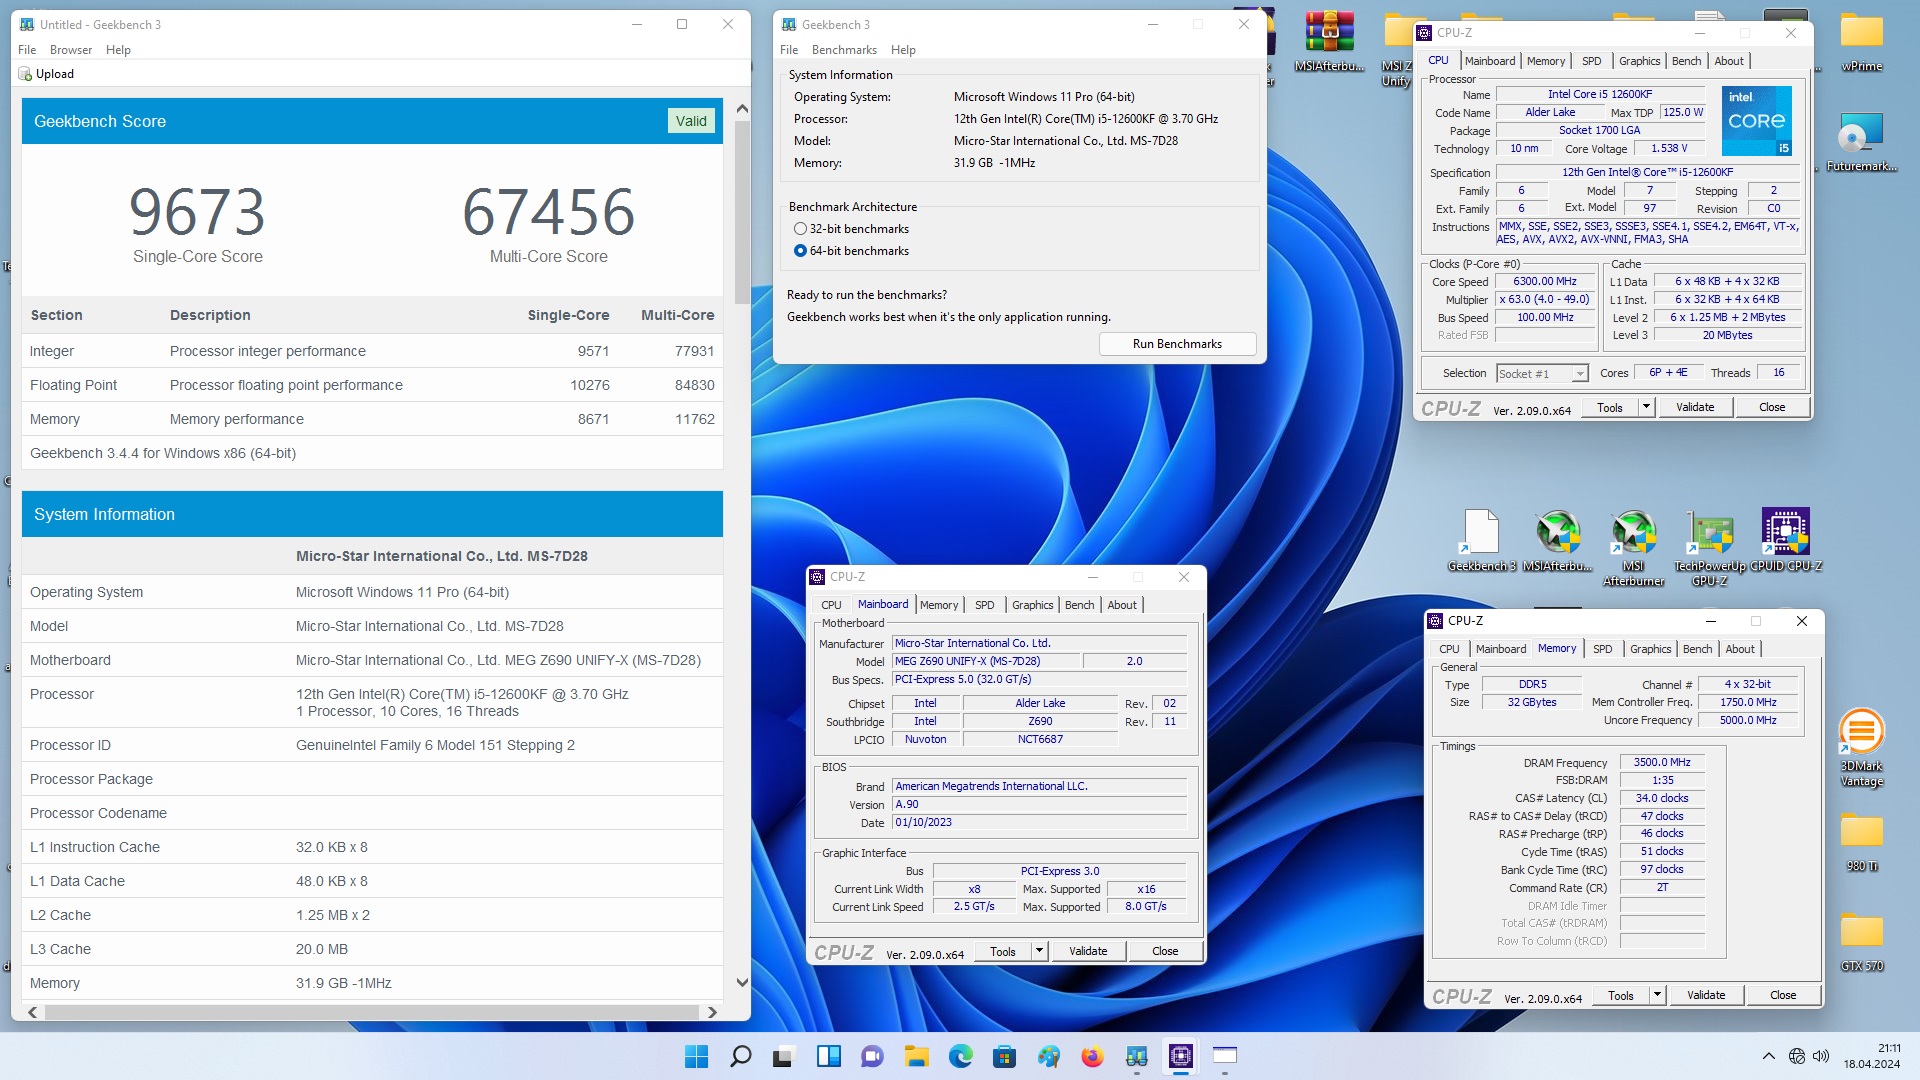Switch to About tab in top CPU-Z window
Screen dimensions: 1920x1080
[x=1729, y=61]
